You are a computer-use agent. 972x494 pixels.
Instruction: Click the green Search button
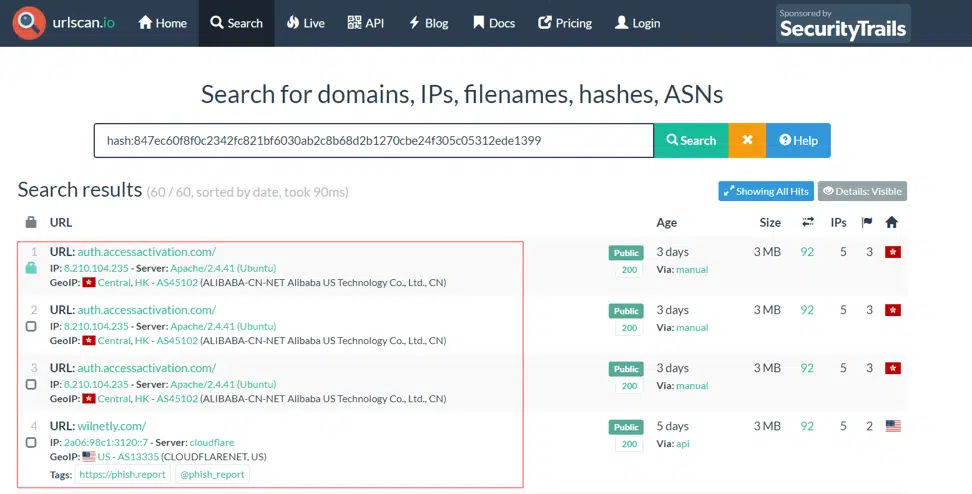[x=691, y=141]
